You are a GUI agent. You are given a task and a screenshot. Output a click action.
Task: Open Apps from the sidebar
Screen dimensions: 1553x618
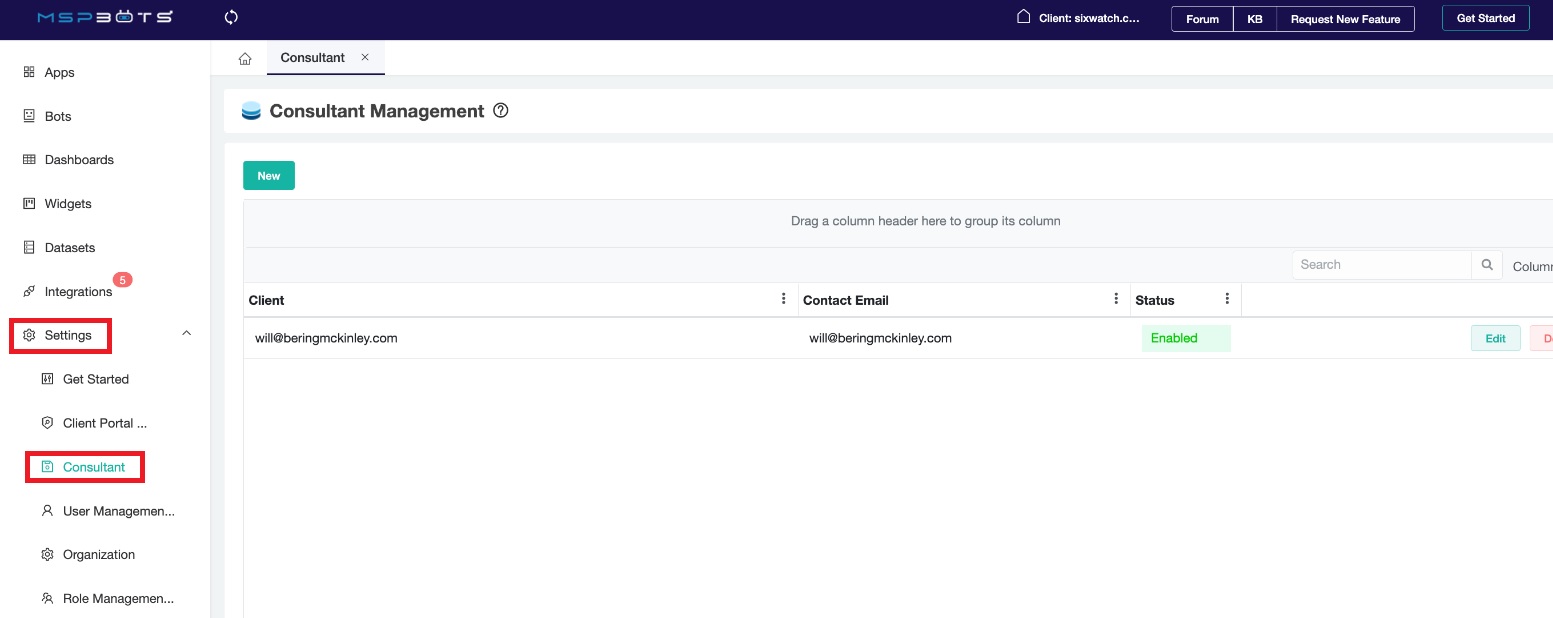(59, 73)
